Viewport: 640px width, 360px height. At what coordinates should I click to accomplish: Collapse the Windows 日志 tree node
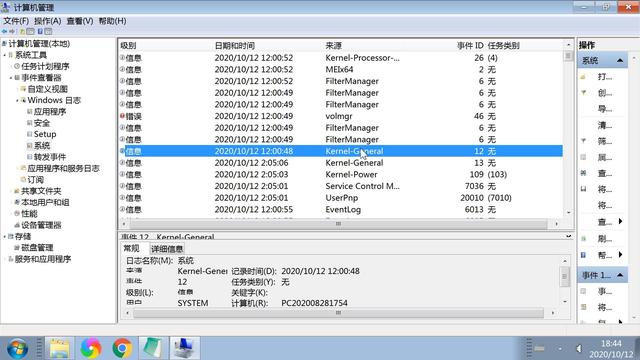17,100
